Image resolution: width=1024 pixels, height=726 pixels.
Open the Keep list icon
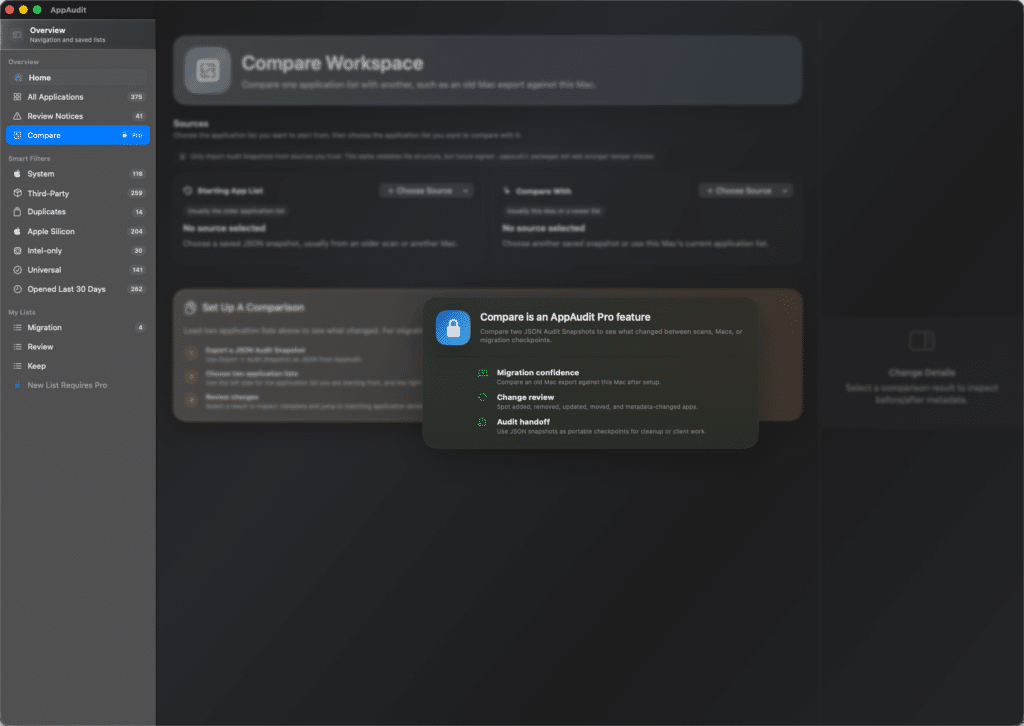[18, 366]
